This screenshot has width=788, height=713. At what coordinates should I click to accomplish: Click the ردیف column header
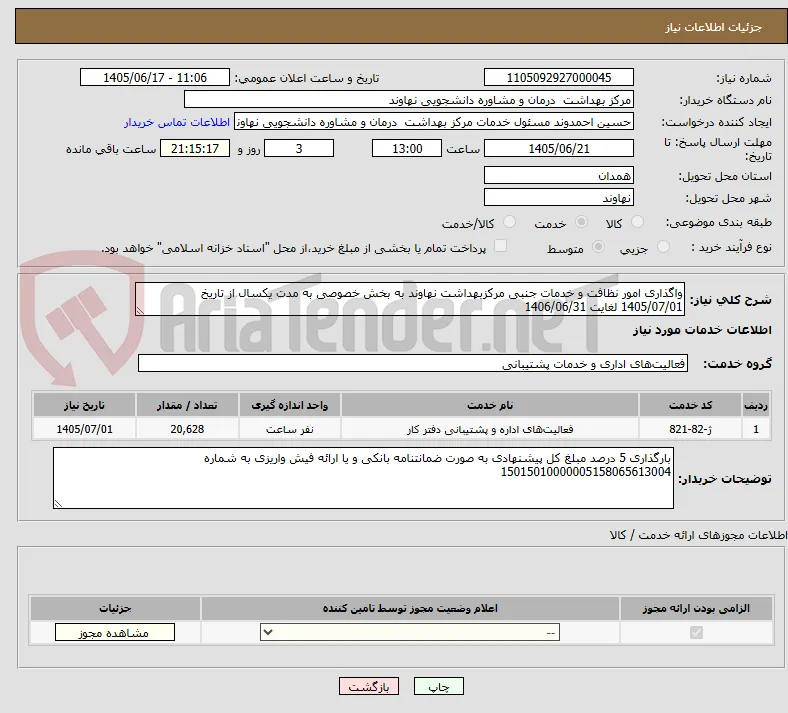756,405
